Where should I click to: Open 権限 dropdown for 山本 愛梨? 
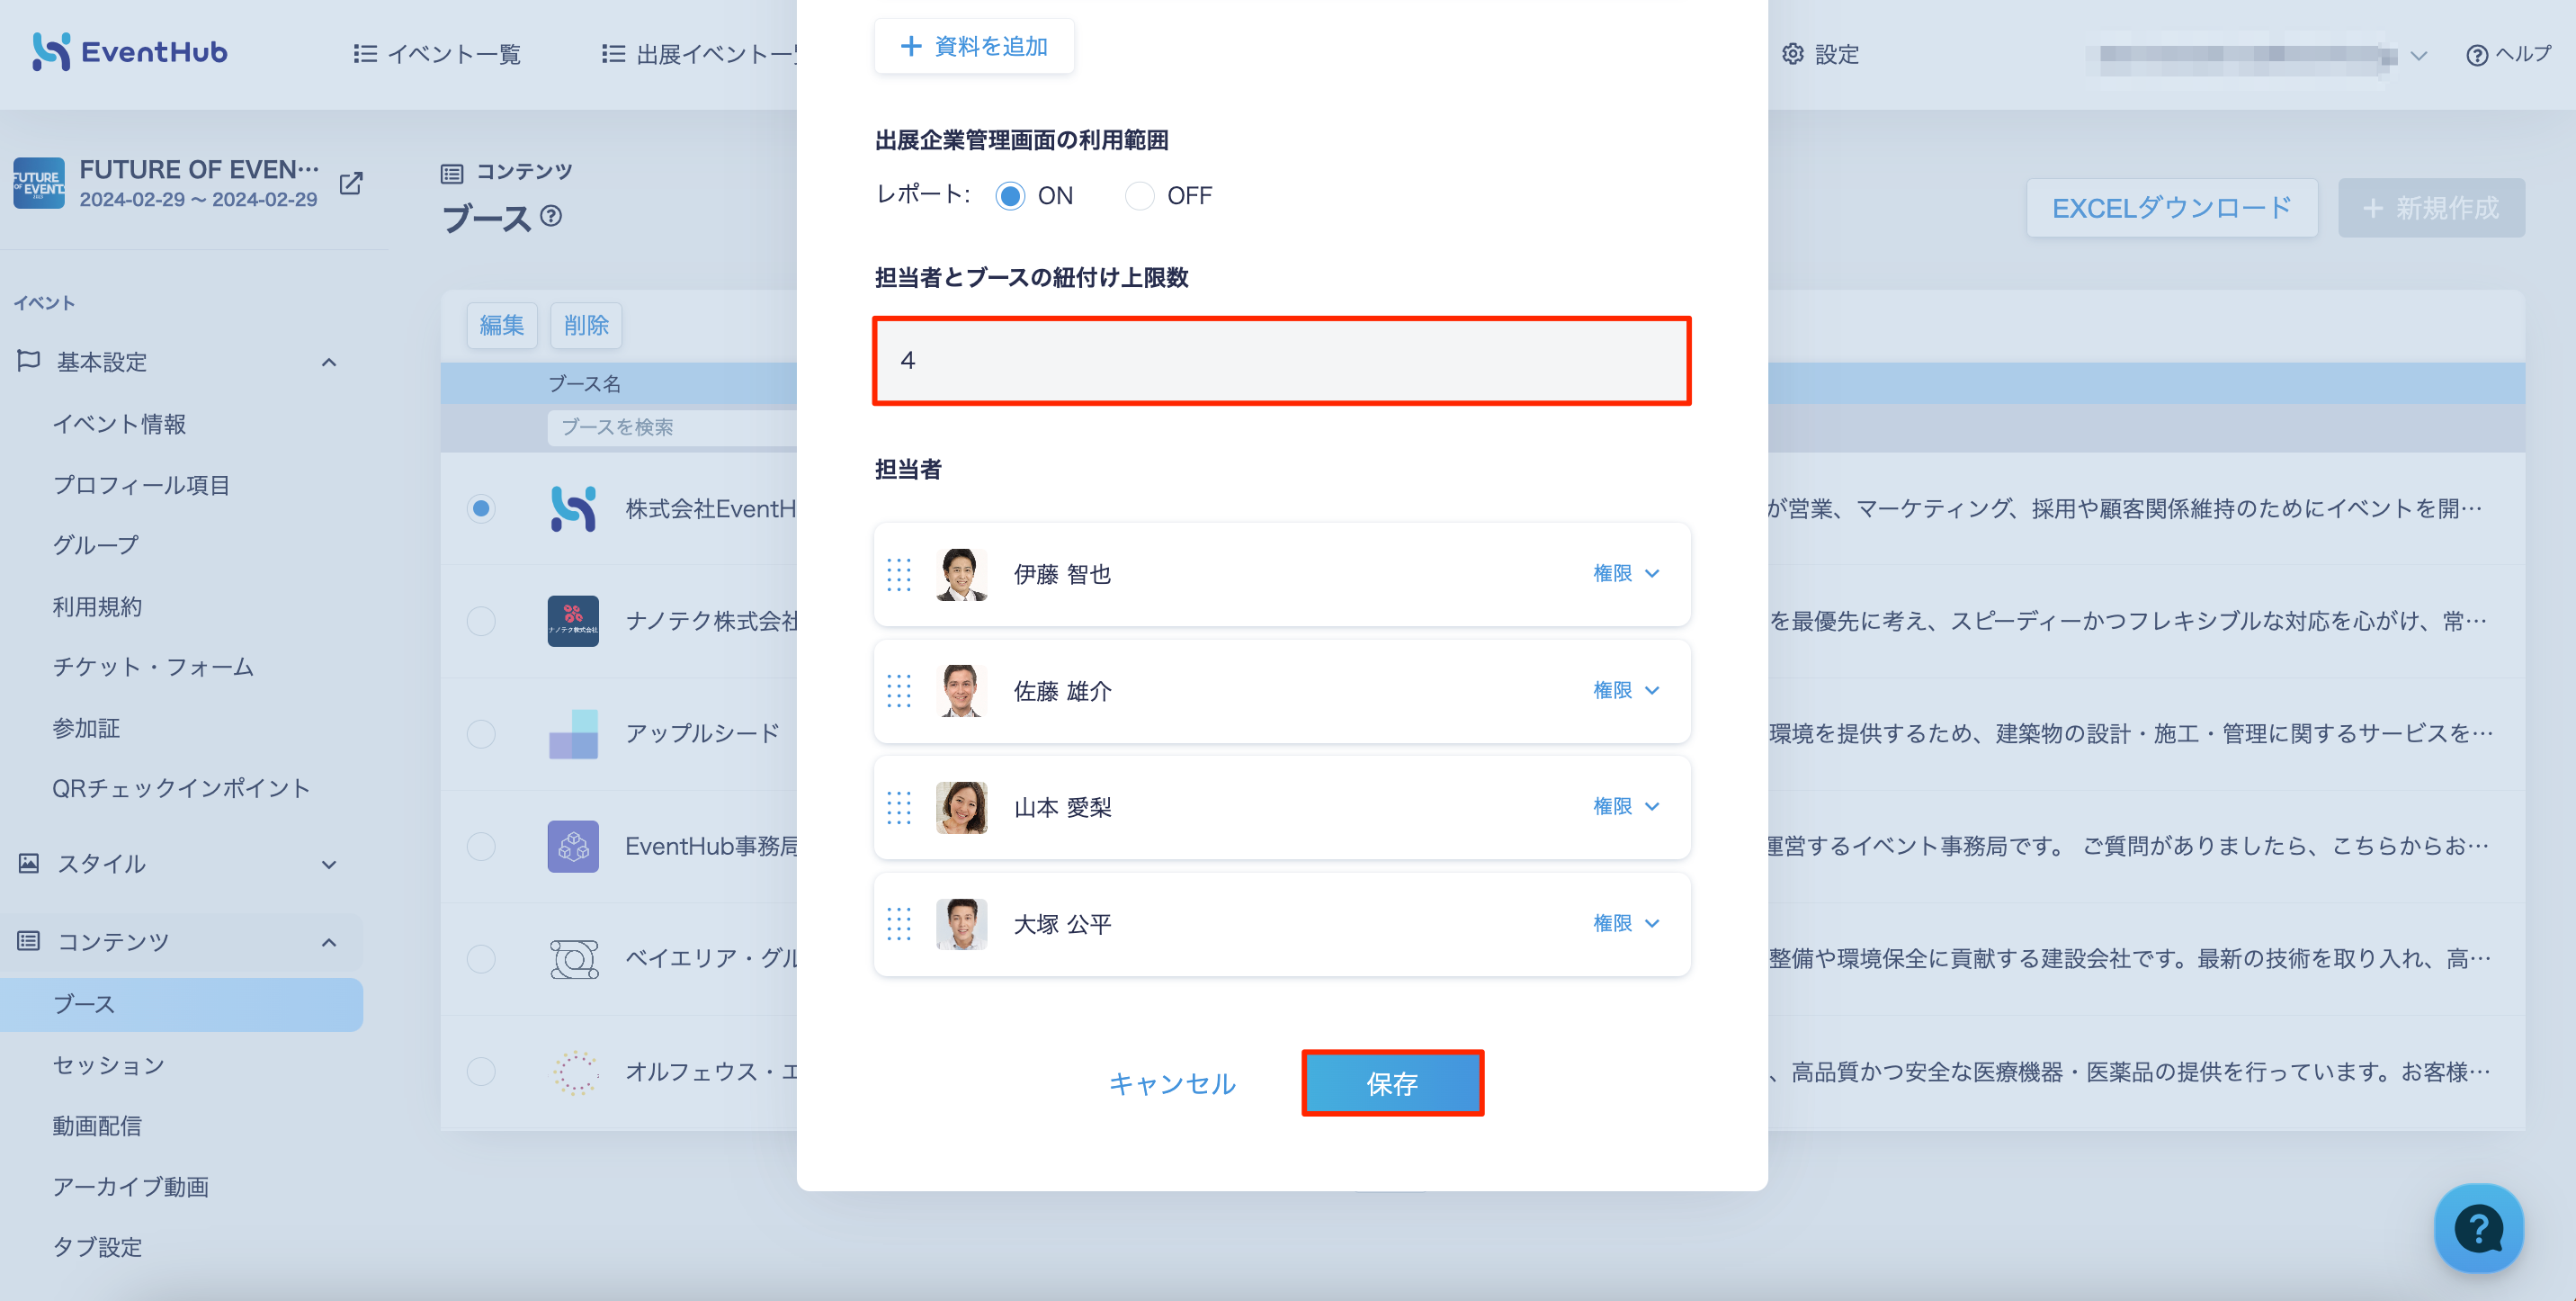(x=1626, y=806)
